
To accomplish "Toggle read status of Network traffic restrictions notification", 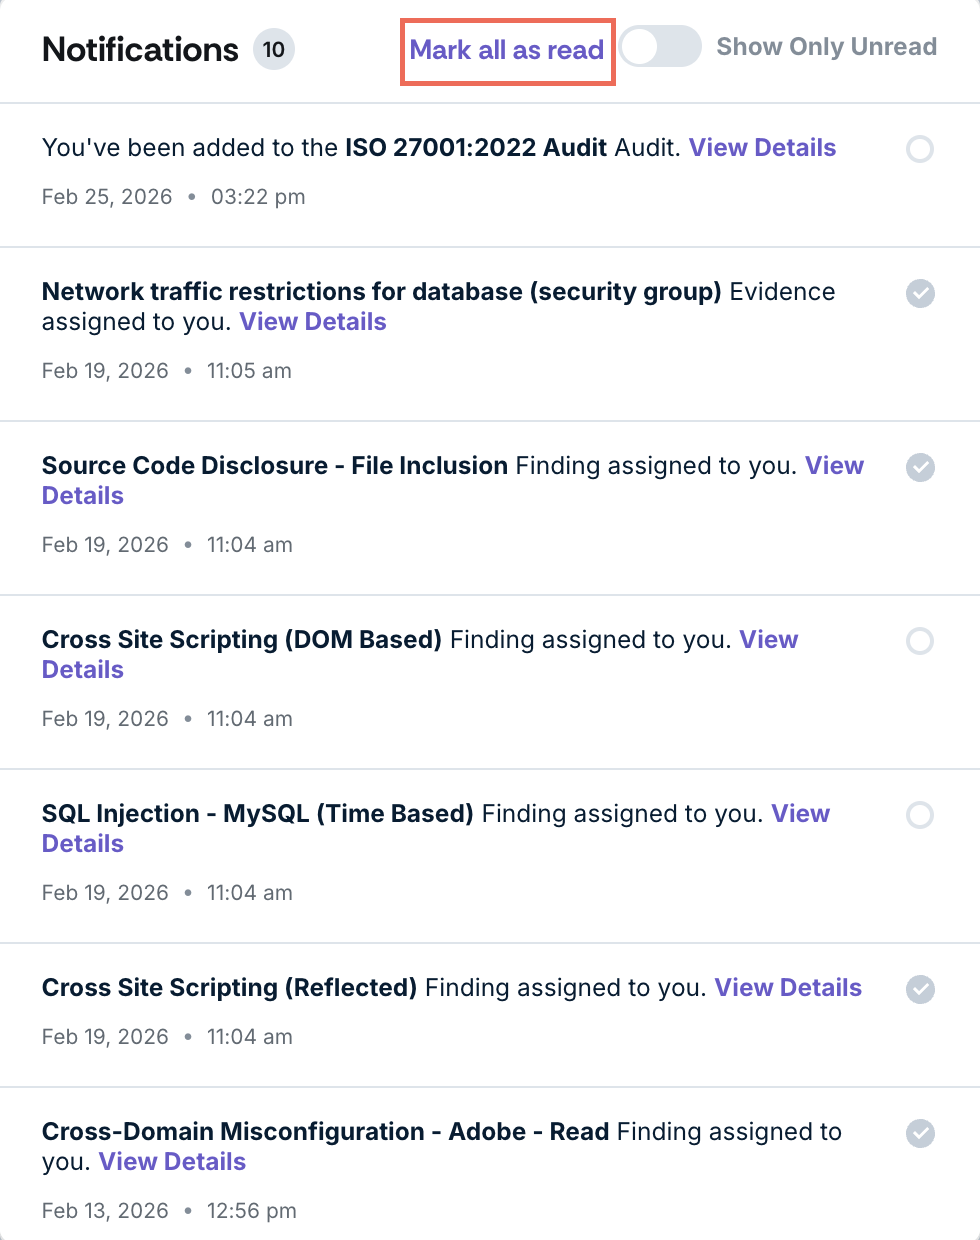I will [920, 293].
